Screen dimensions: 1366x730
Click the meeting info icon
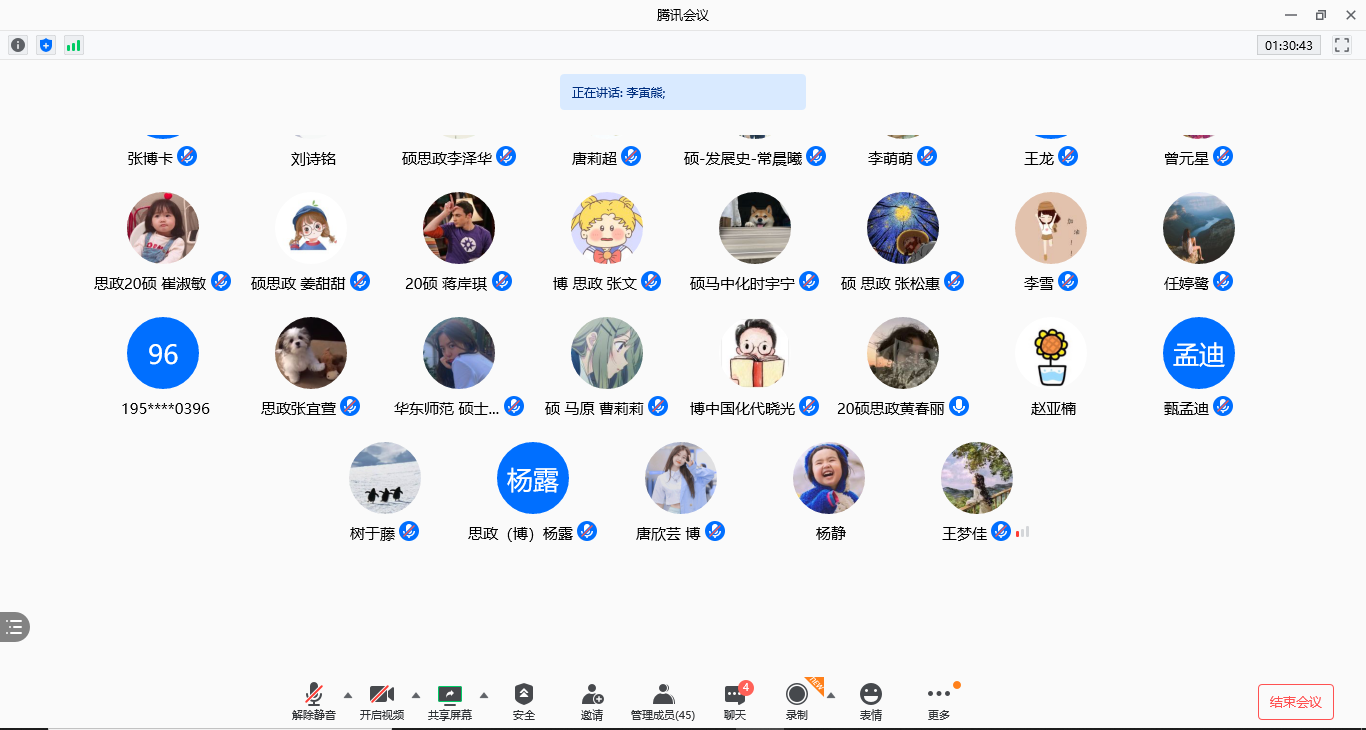click(x=18, y=45)
